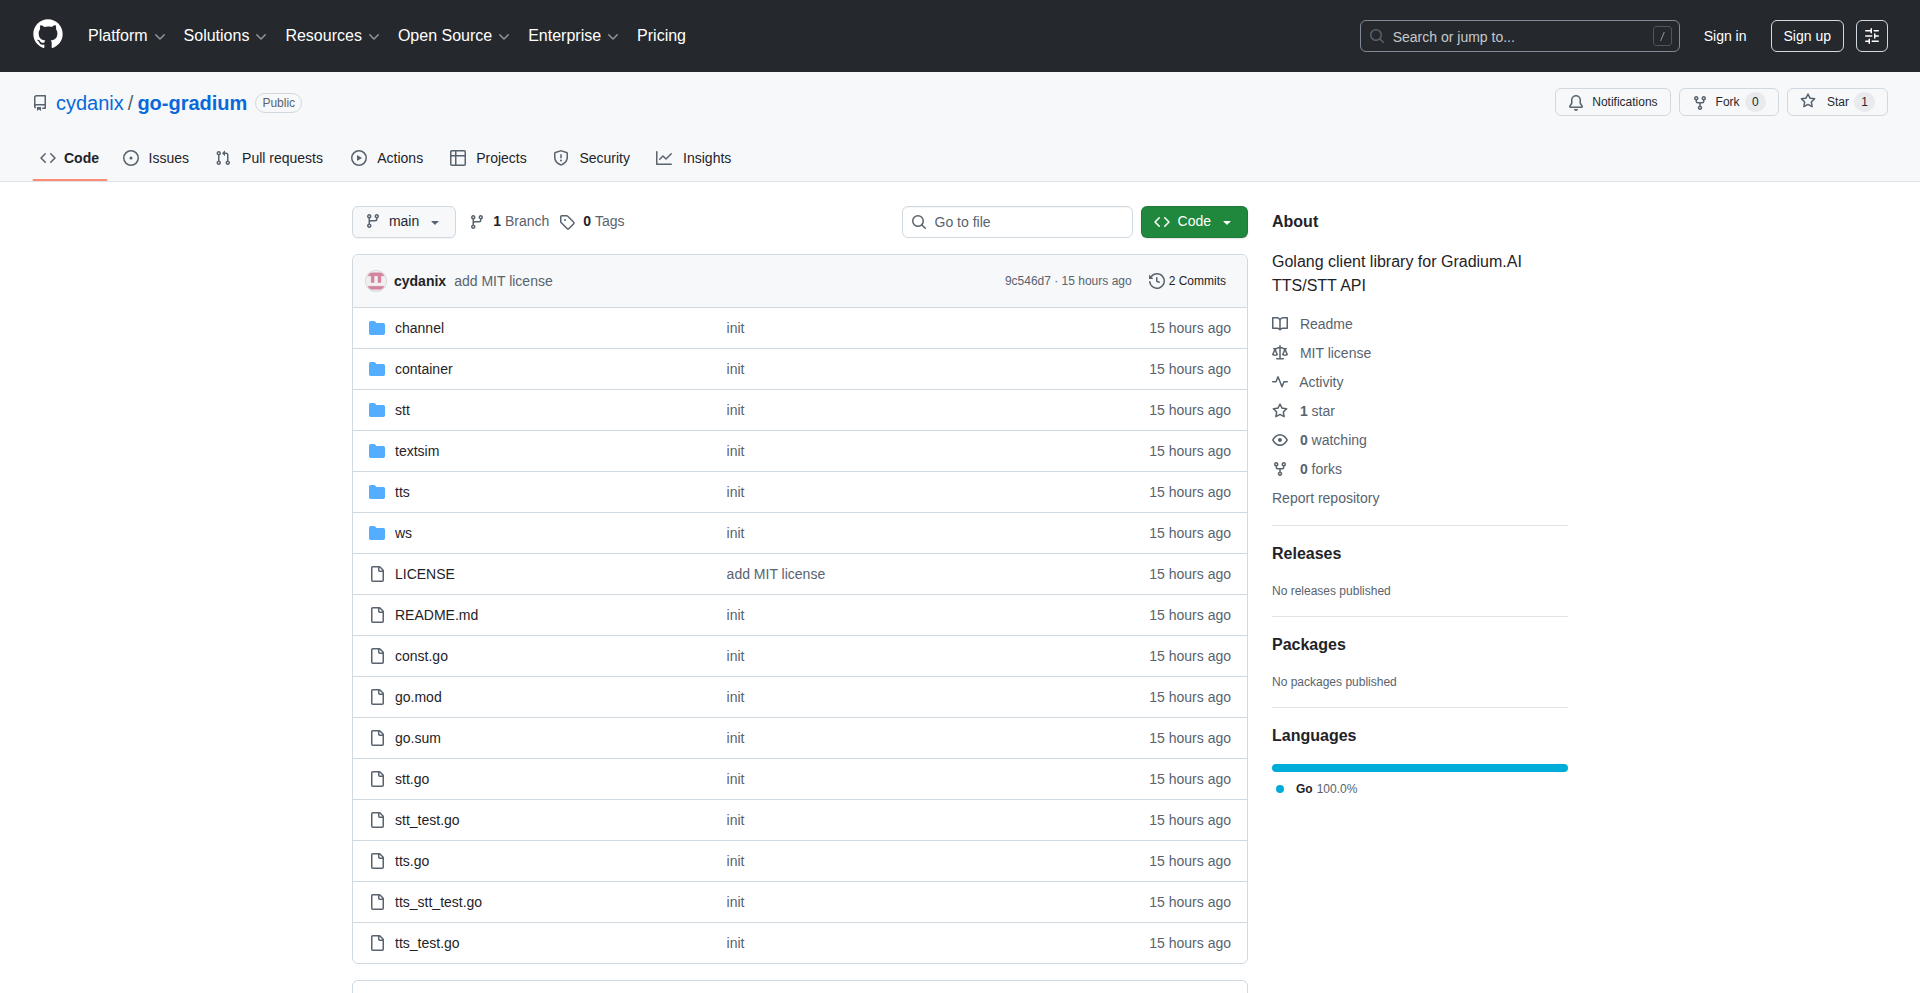Click the commit history clock icon
Image resolution: width=1920 pixels, height=993 pixels.
1157,281
